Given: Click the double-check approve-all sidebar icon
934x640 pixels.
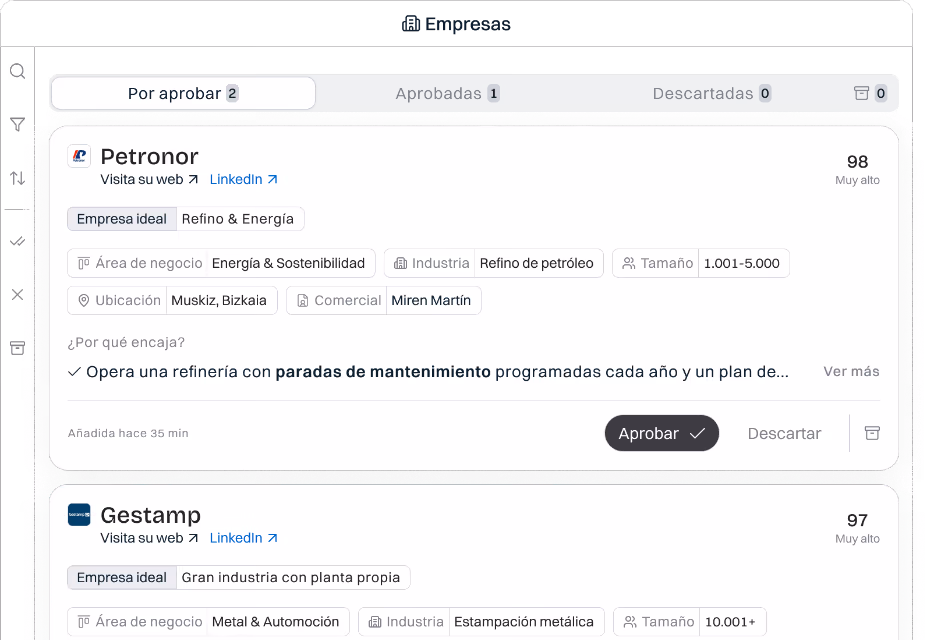Looking at the screenshot, I should coord(17,241).
